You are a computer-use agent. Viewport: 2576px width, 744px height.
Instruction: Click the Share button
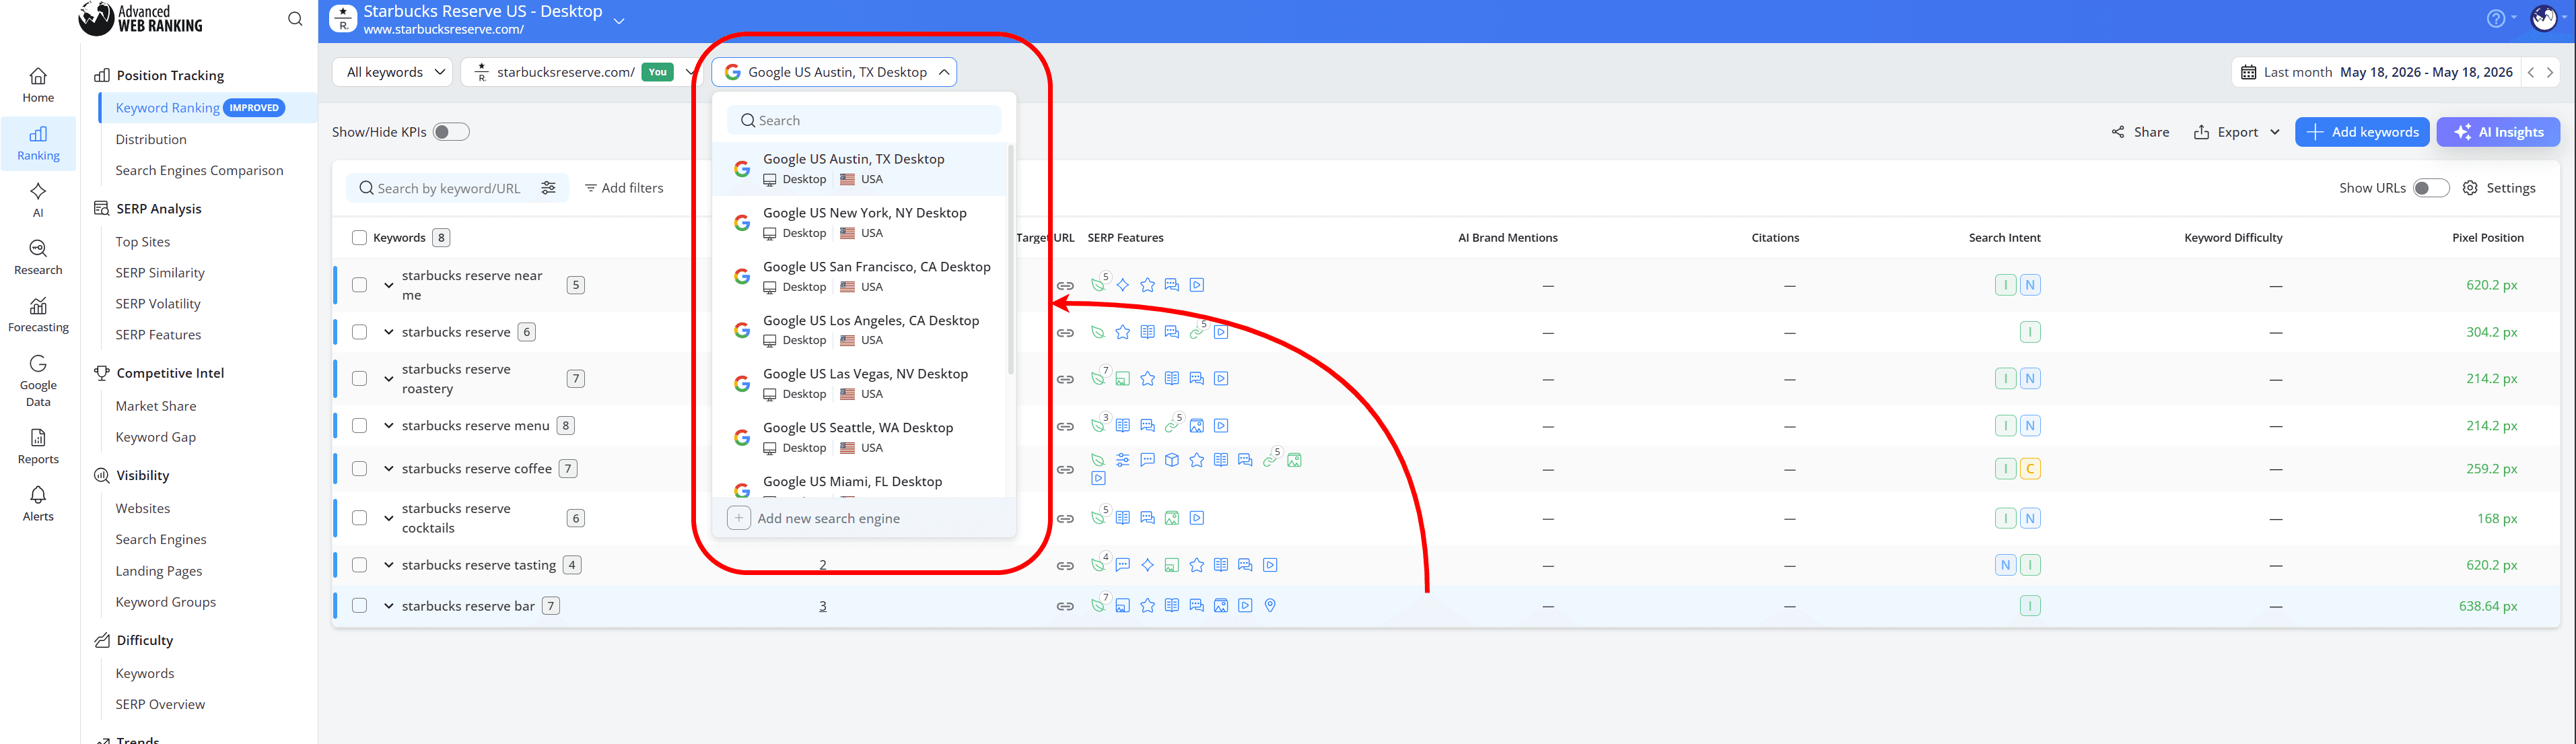point(2140,132)
